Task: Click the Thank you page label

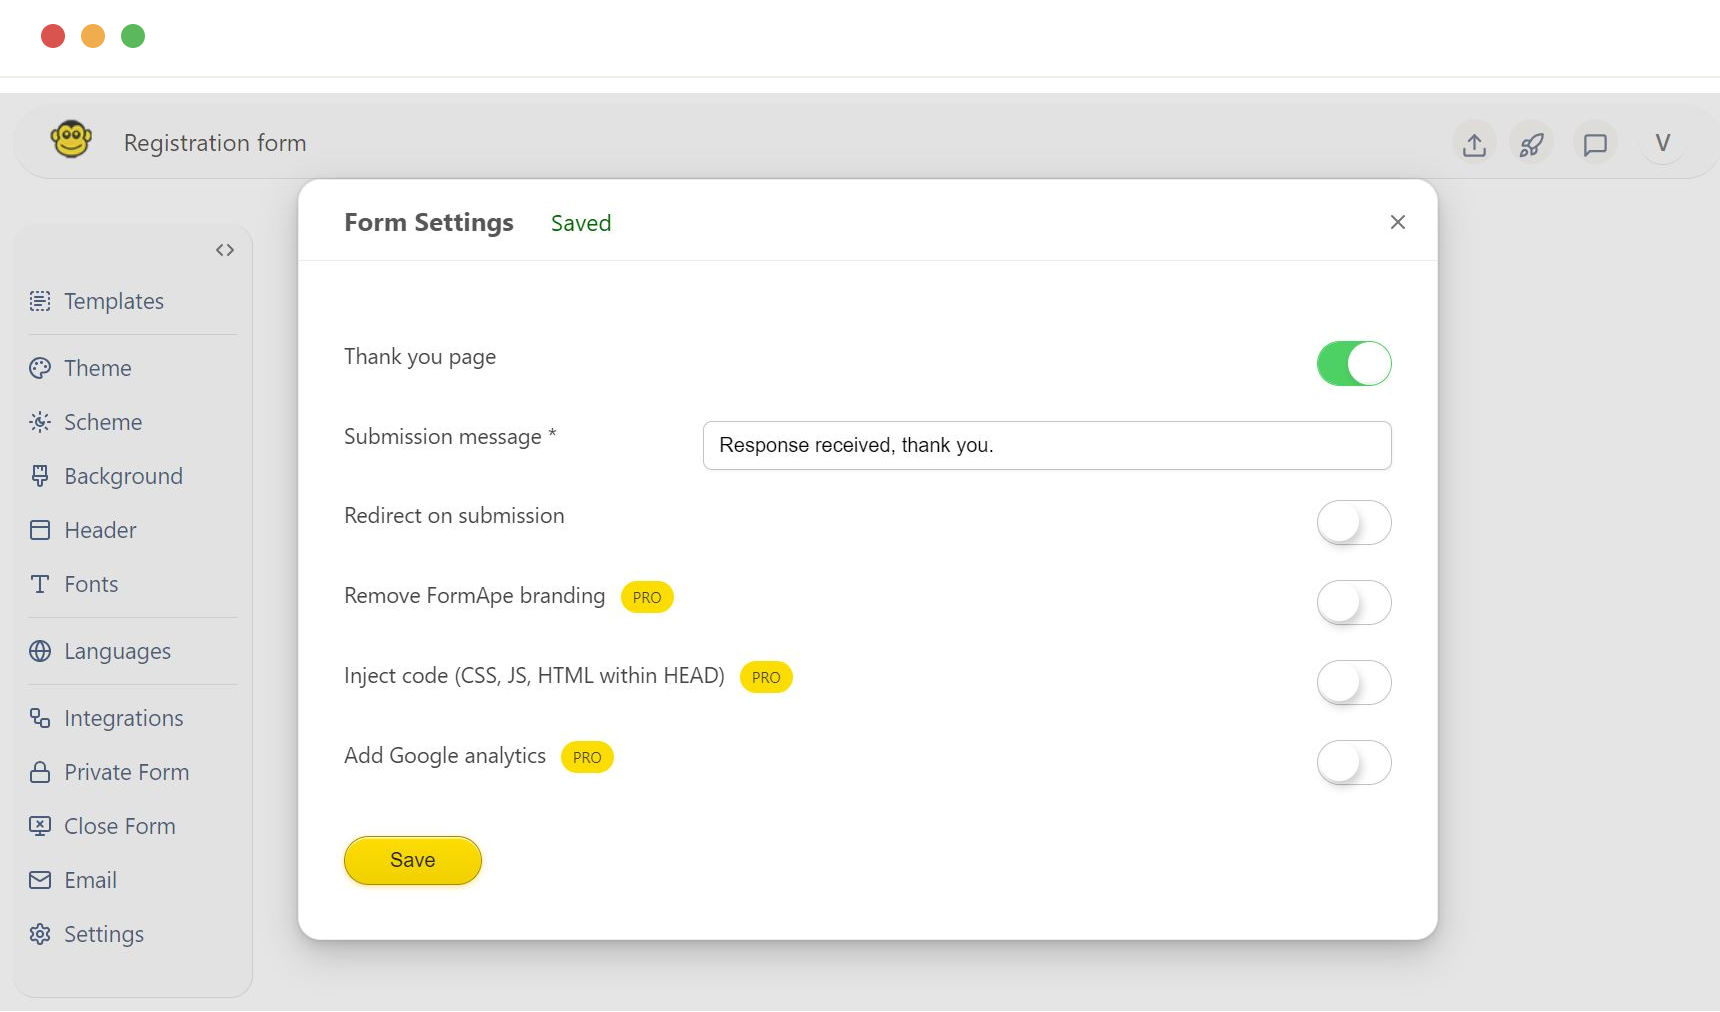Action: [420, 357]
